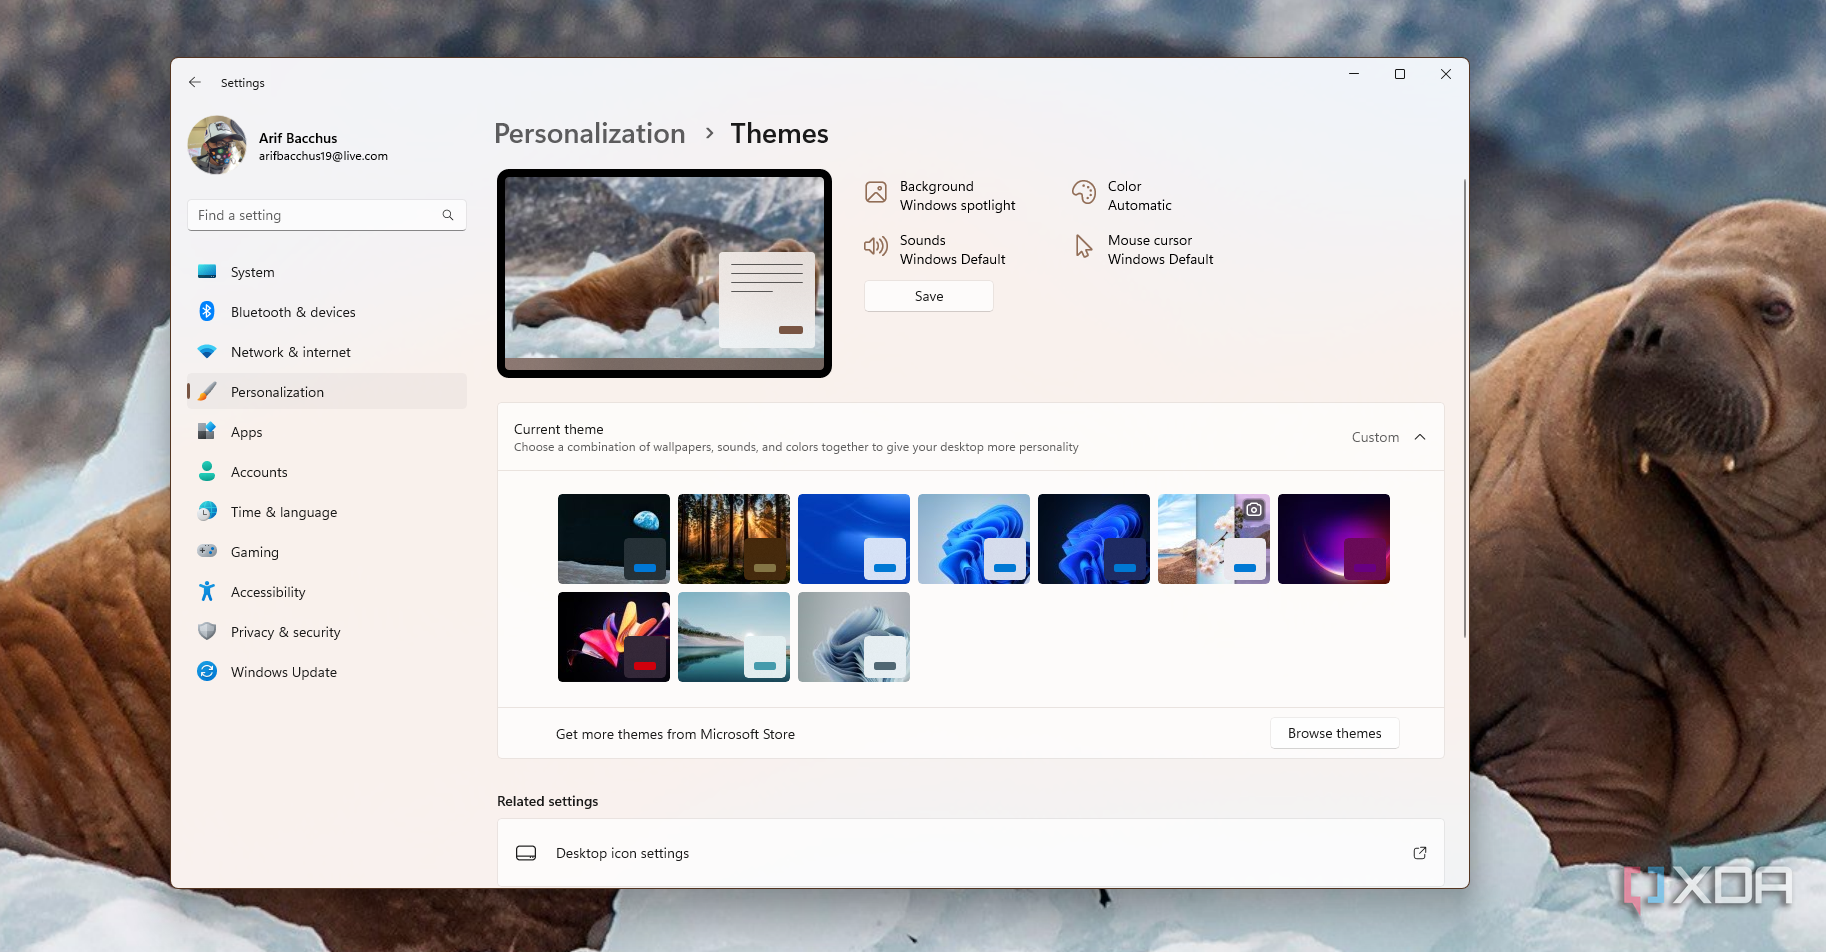The height and width of the screenshot is (952, 1826).
Task: Browse themes from Microsoft Store
Action: [x=1334, y=732]
